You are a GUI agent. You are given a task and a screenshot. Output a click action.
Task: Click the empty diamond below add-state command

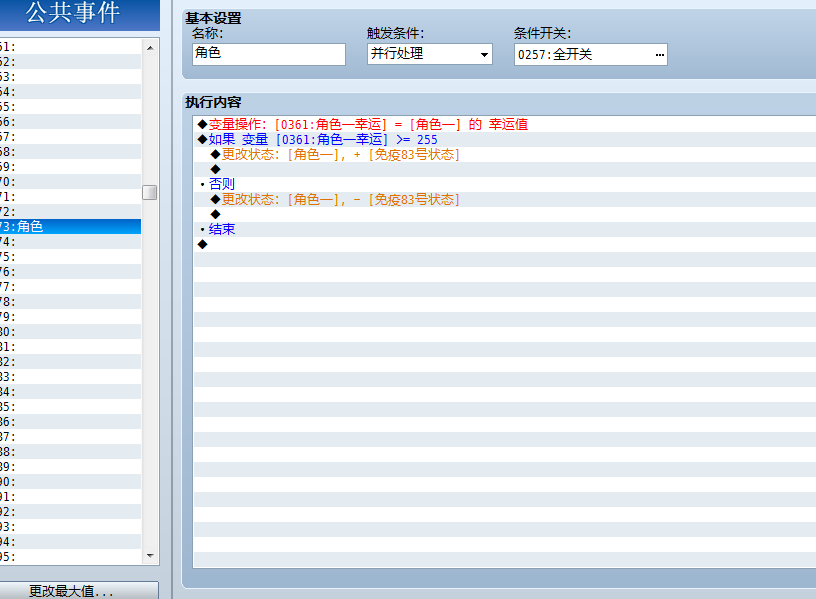pos(215,169)
